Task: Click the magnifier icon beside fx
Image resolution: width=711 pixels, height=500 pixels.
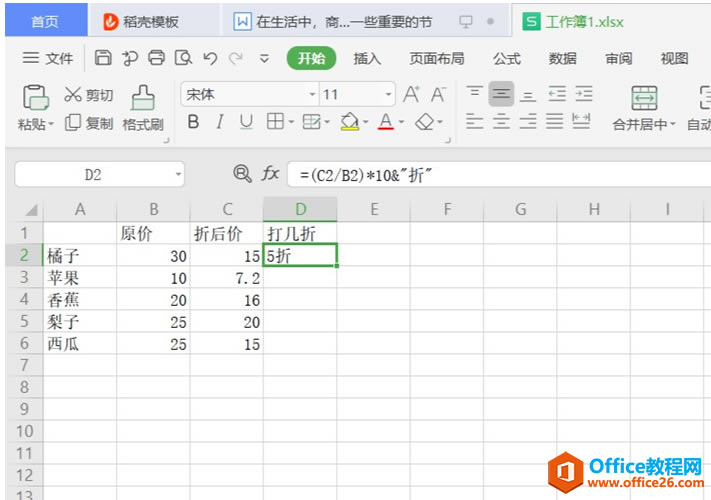Action: pyautogui.click(x=242, y=174)
